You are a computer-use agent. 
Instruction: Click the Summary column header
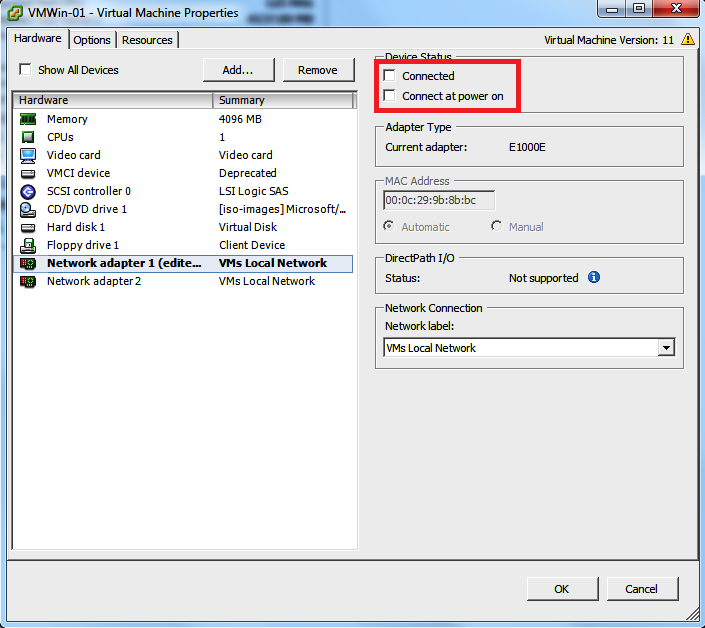point(284,100)
